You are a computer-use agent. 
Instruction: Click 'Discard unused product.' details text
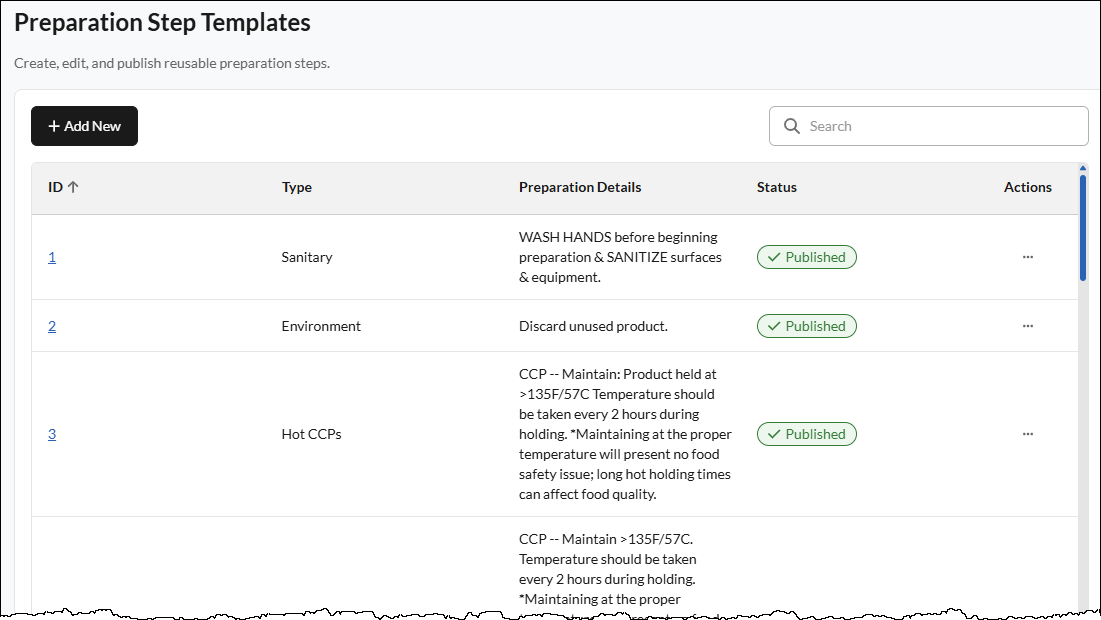593,326
